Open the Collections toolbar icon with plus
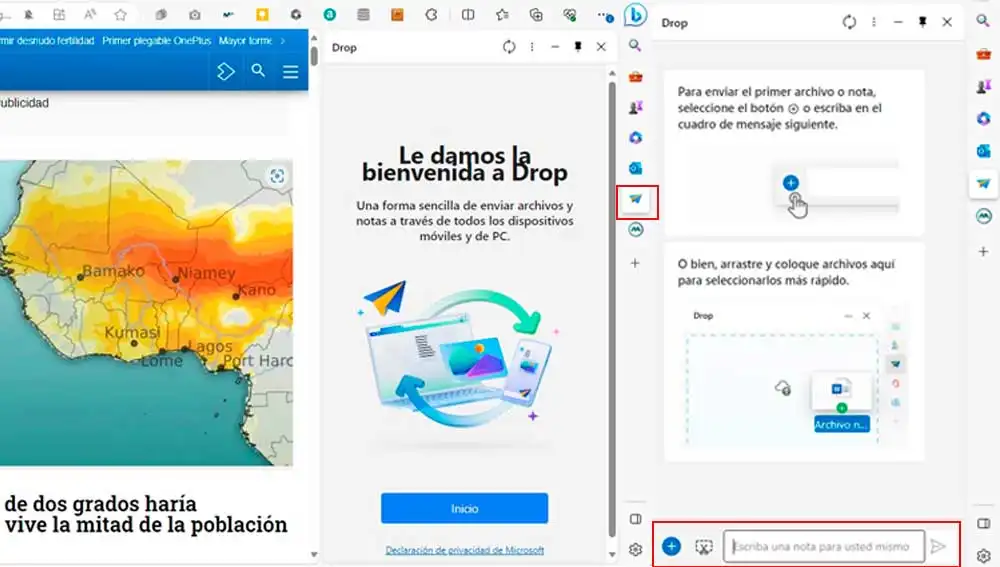 coord(536,15)
